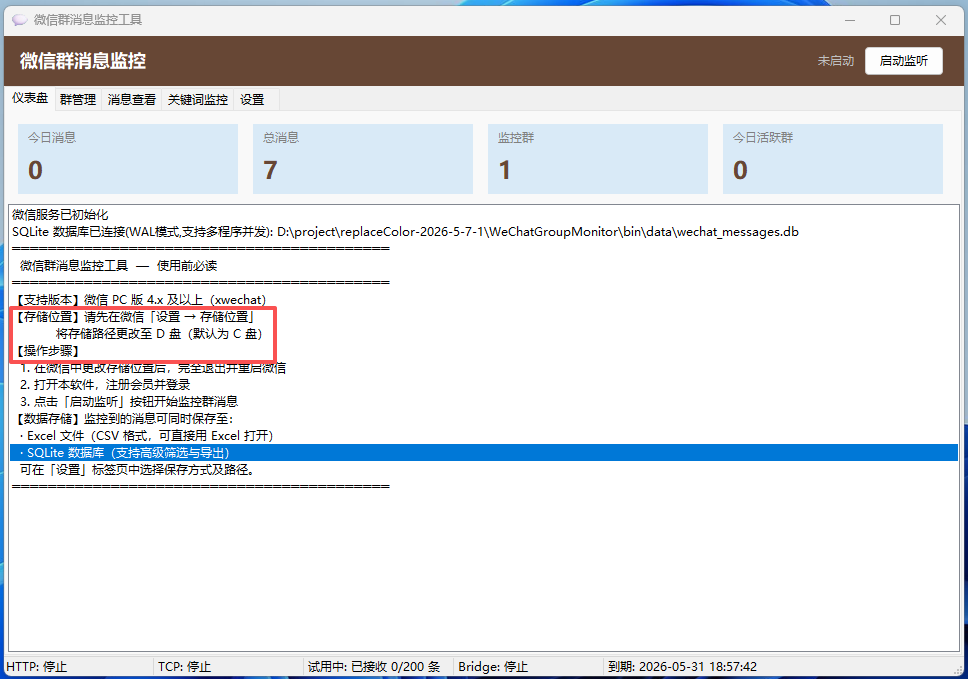968x679 pixels.
Task: Select the line 可在「设置」标签页中选择保存方式
Action: (x=484, y=470)
